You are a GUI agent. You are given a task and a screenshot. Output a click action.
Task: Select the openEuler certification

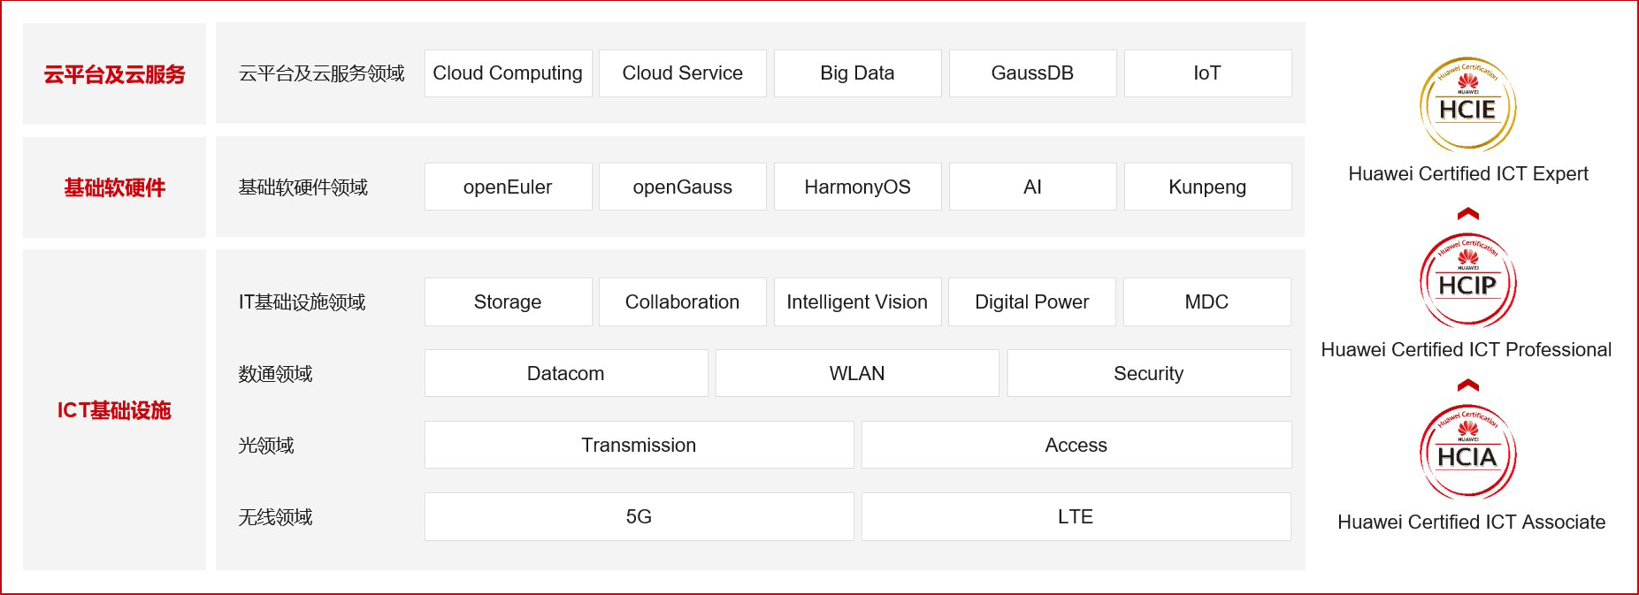click(508, 187)
